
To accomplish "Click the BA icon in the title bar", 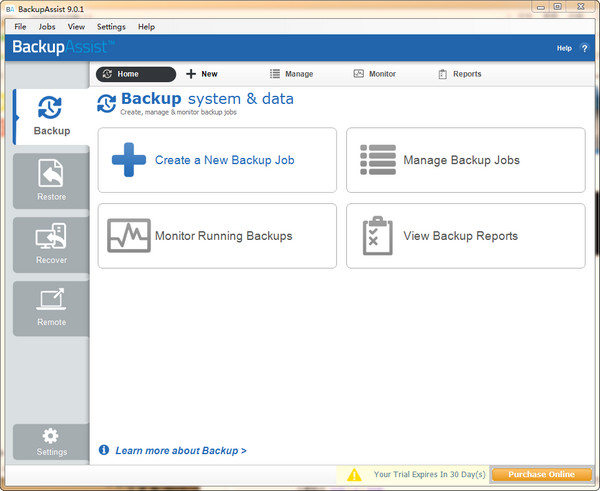I will 10,9.
